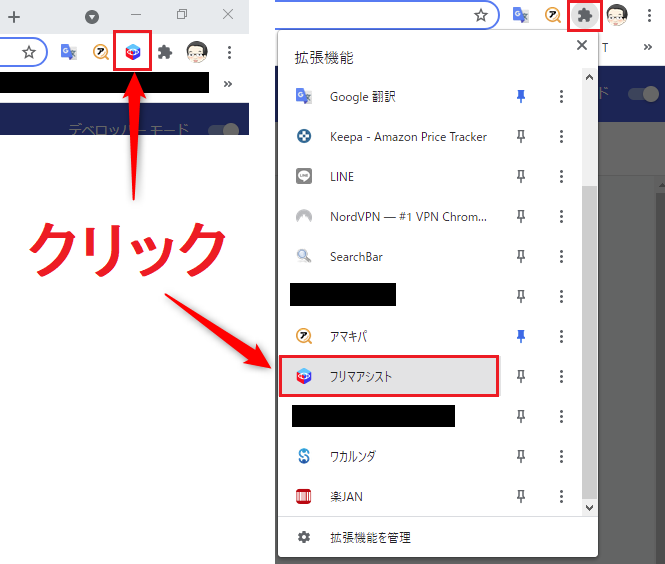Click the scroll down arrow in extensions popup
Viewport: 665px width, 564px height.
tap(589, 508)
